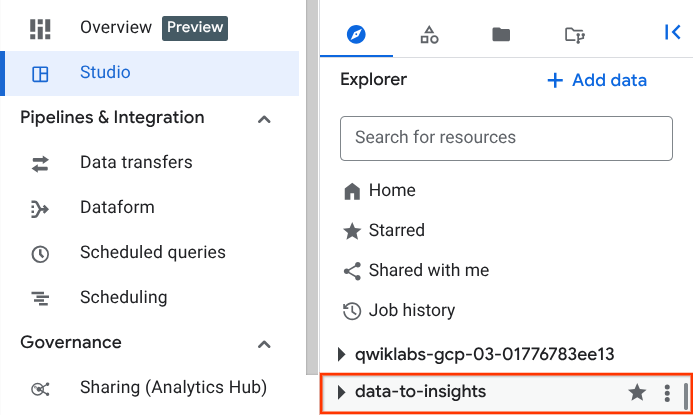Viewport: 693px width, 415px height.
Task: Click the Job history clock icon
Action: tap(352, 311)
